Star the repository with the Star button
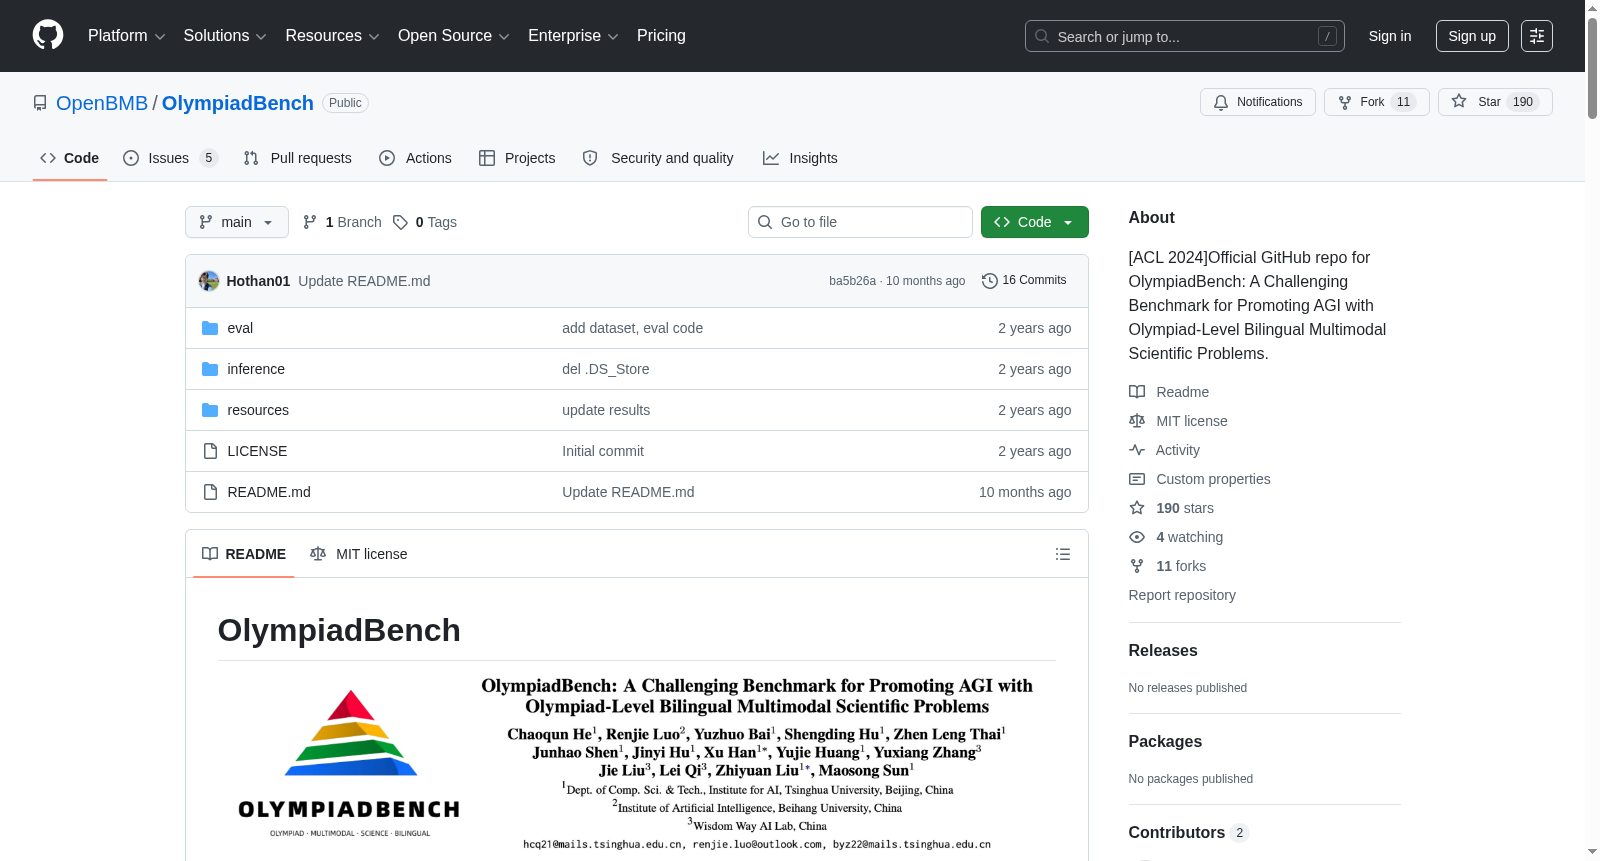Image resolution: width=1600 pixels, height=861 pixels. 1495,102
